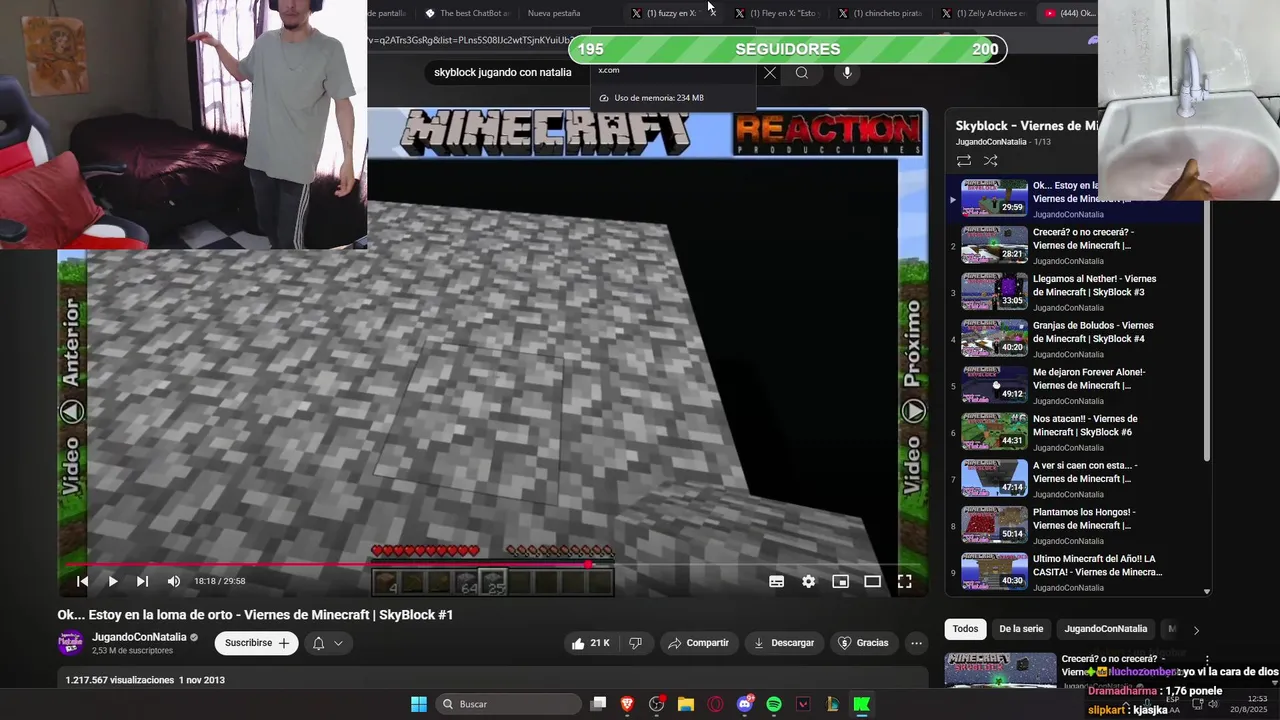This screenshot has height=720, width=1280.
Task: Open Brave browser from taskbar
Action: coord(627,704)
